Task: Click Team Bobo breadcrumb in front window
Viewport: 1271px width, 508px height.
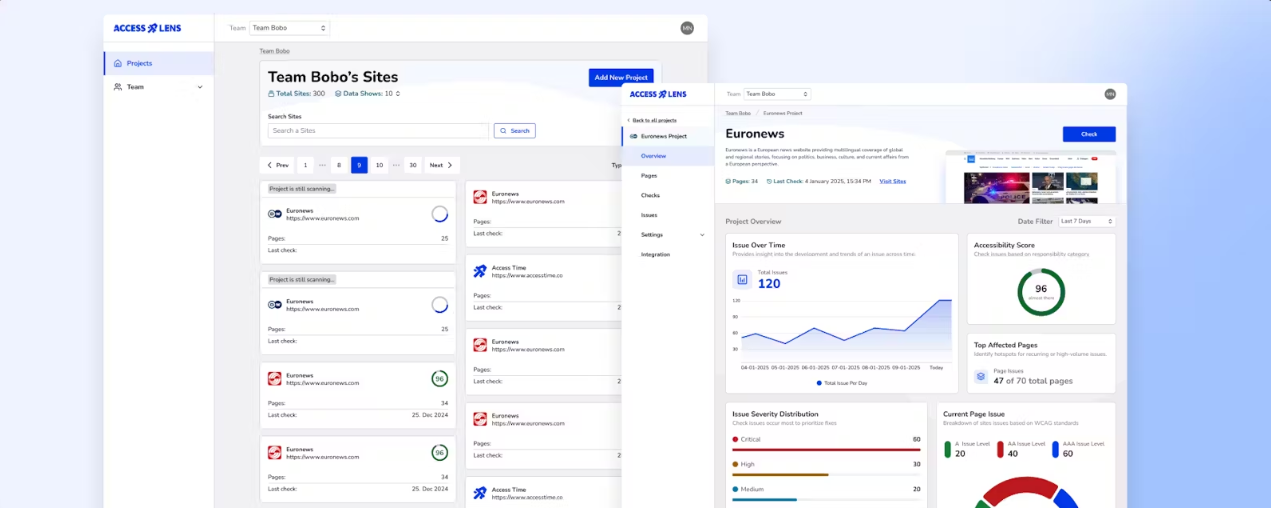Action: click(x=738, y=114)
